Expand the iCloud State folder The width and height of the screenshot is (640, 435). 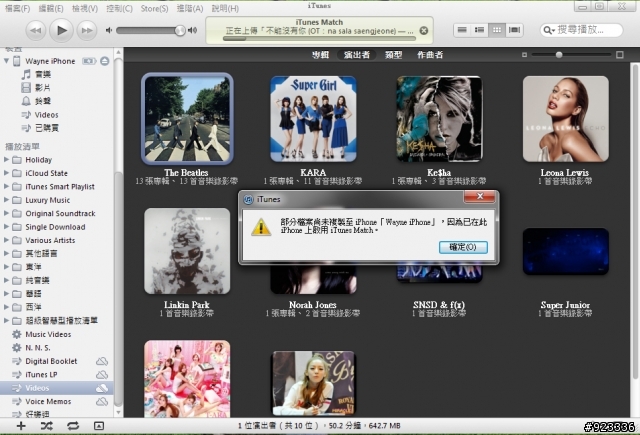pos(7,173)
